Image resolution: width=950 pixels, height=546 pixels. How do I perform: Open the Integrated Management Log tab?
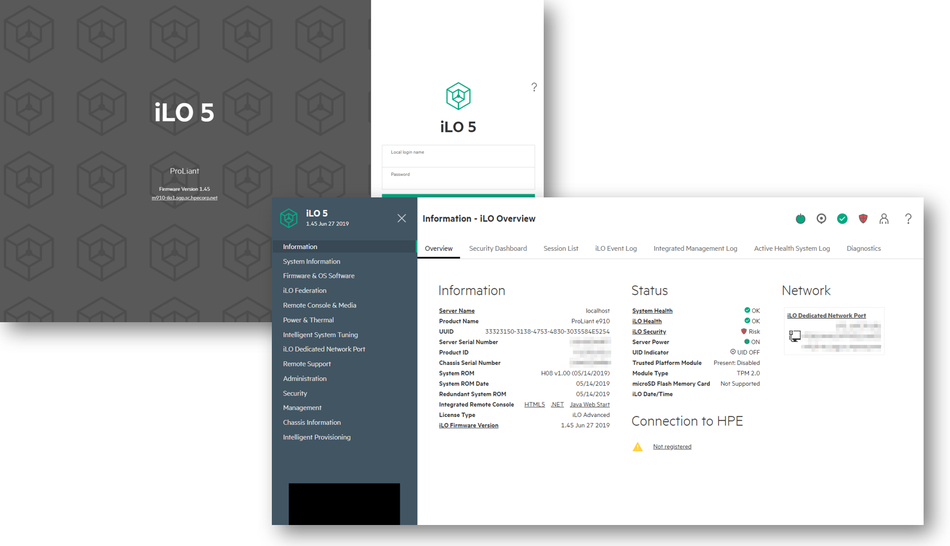click(x=695, y=248)
